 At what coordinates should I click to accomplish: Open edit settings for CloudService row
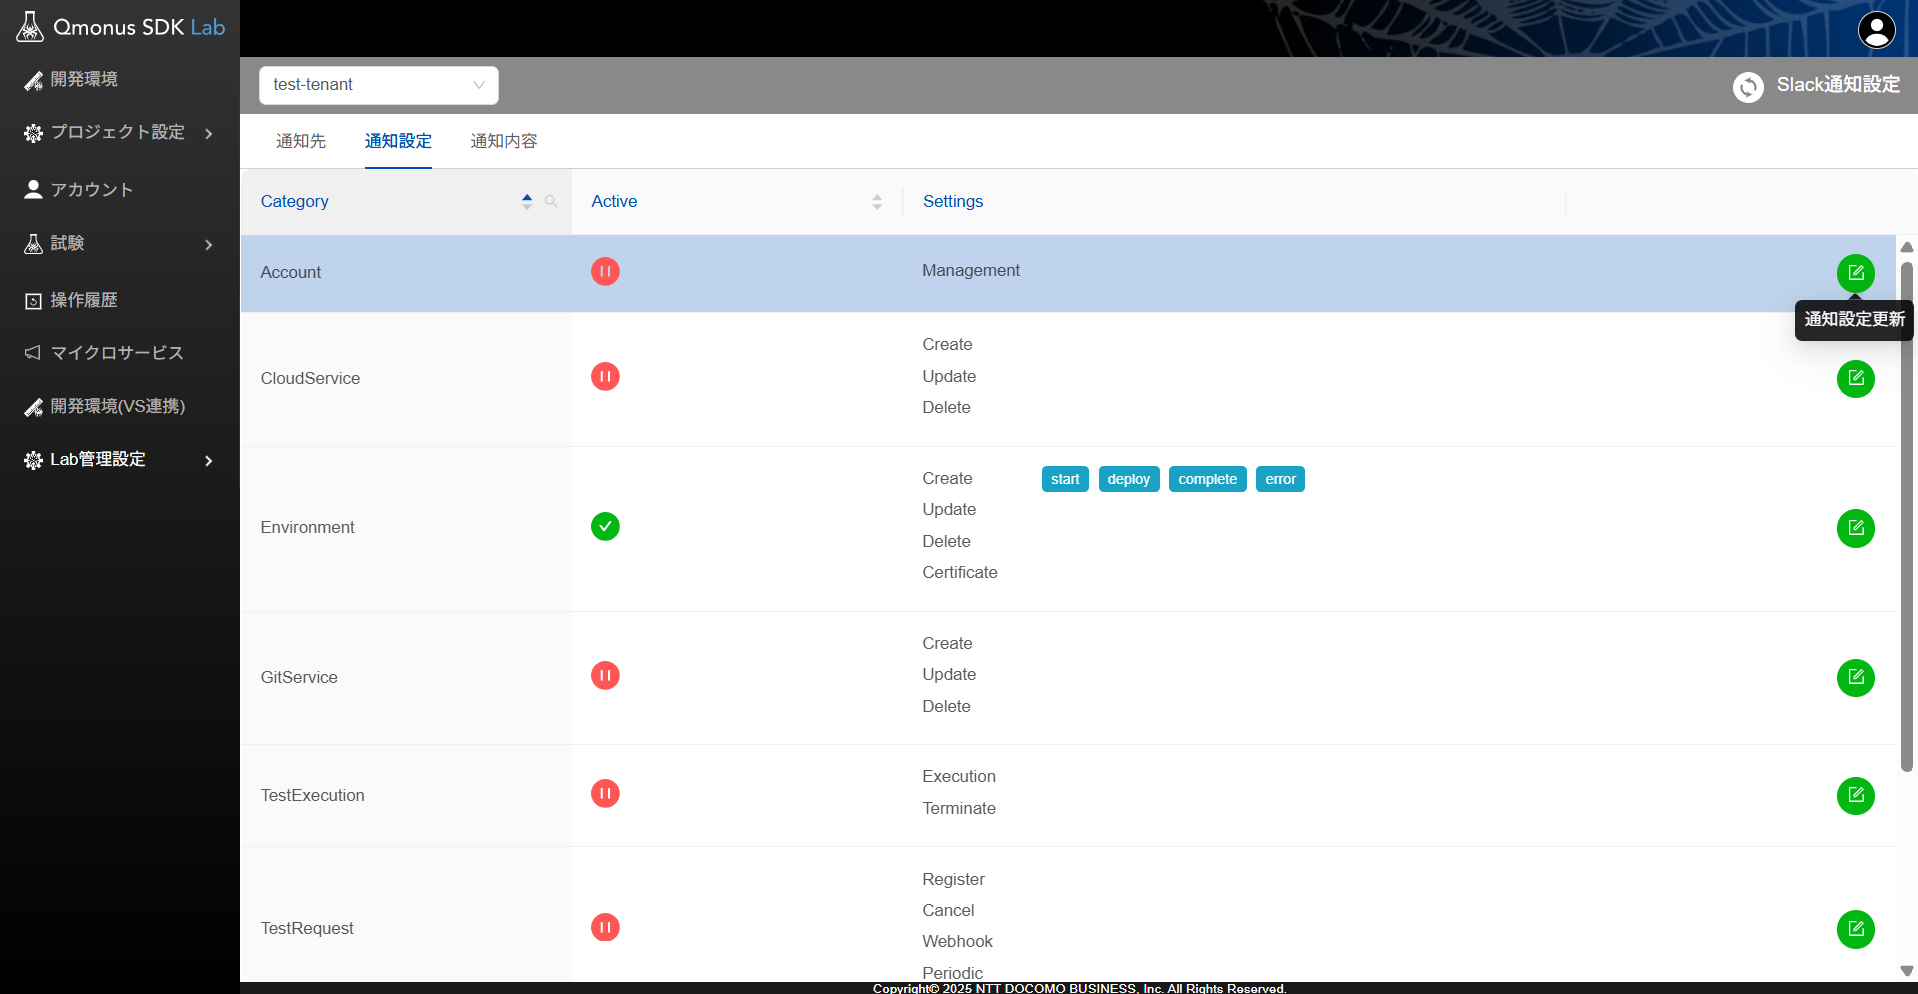tap(1855, 379)
